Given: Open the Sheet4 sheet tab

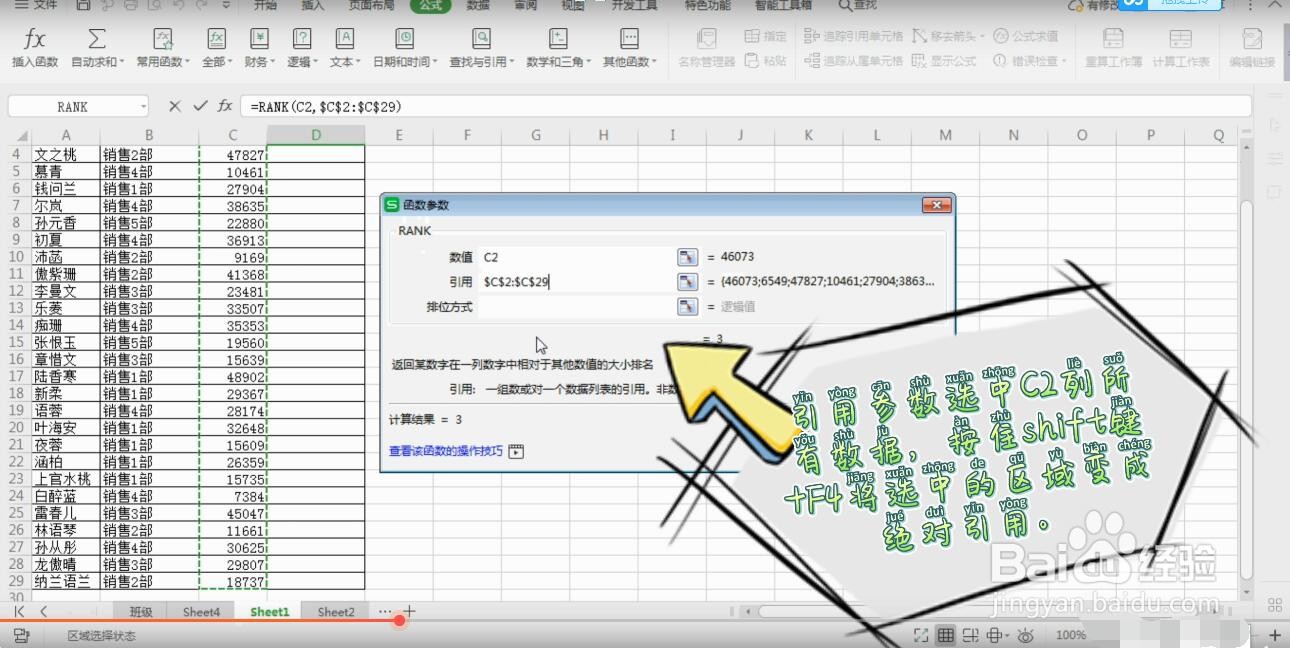Looking at the screenshot, I should tap(201, 611).
